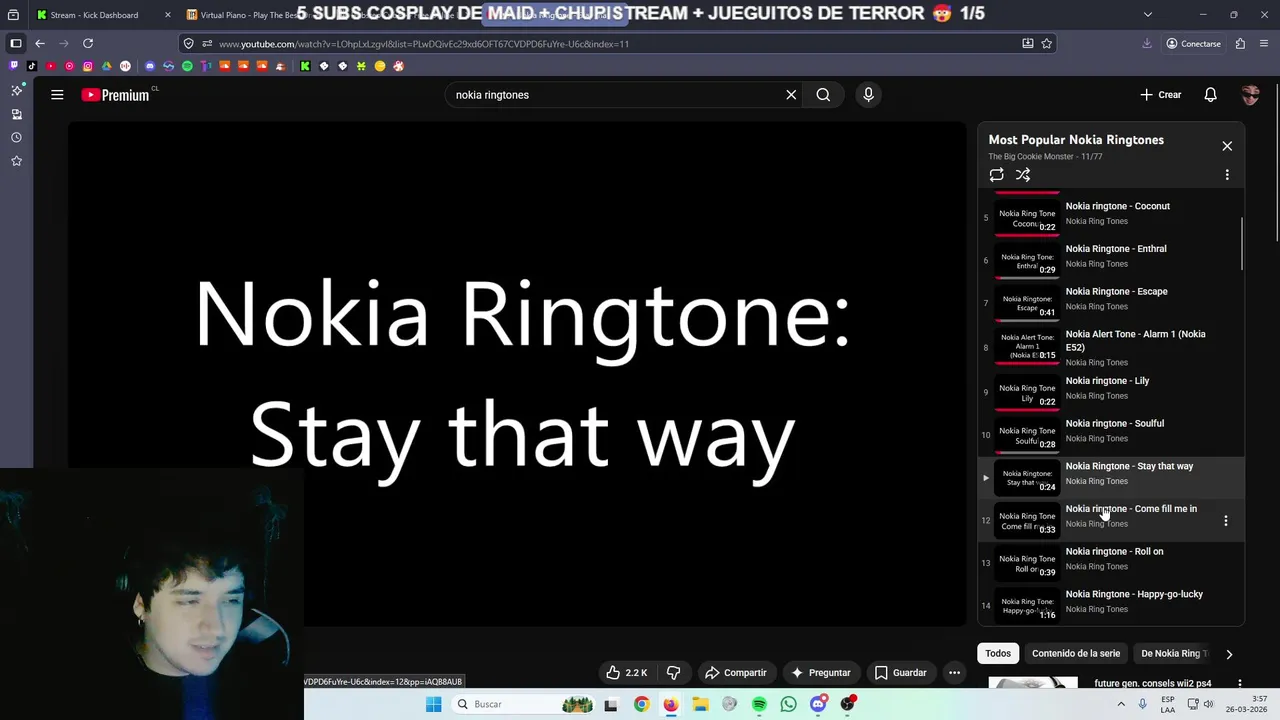This screenshot has width=1280, height=720.
Task: Go to YouTube Premium home logo
Action: [116, 95]
